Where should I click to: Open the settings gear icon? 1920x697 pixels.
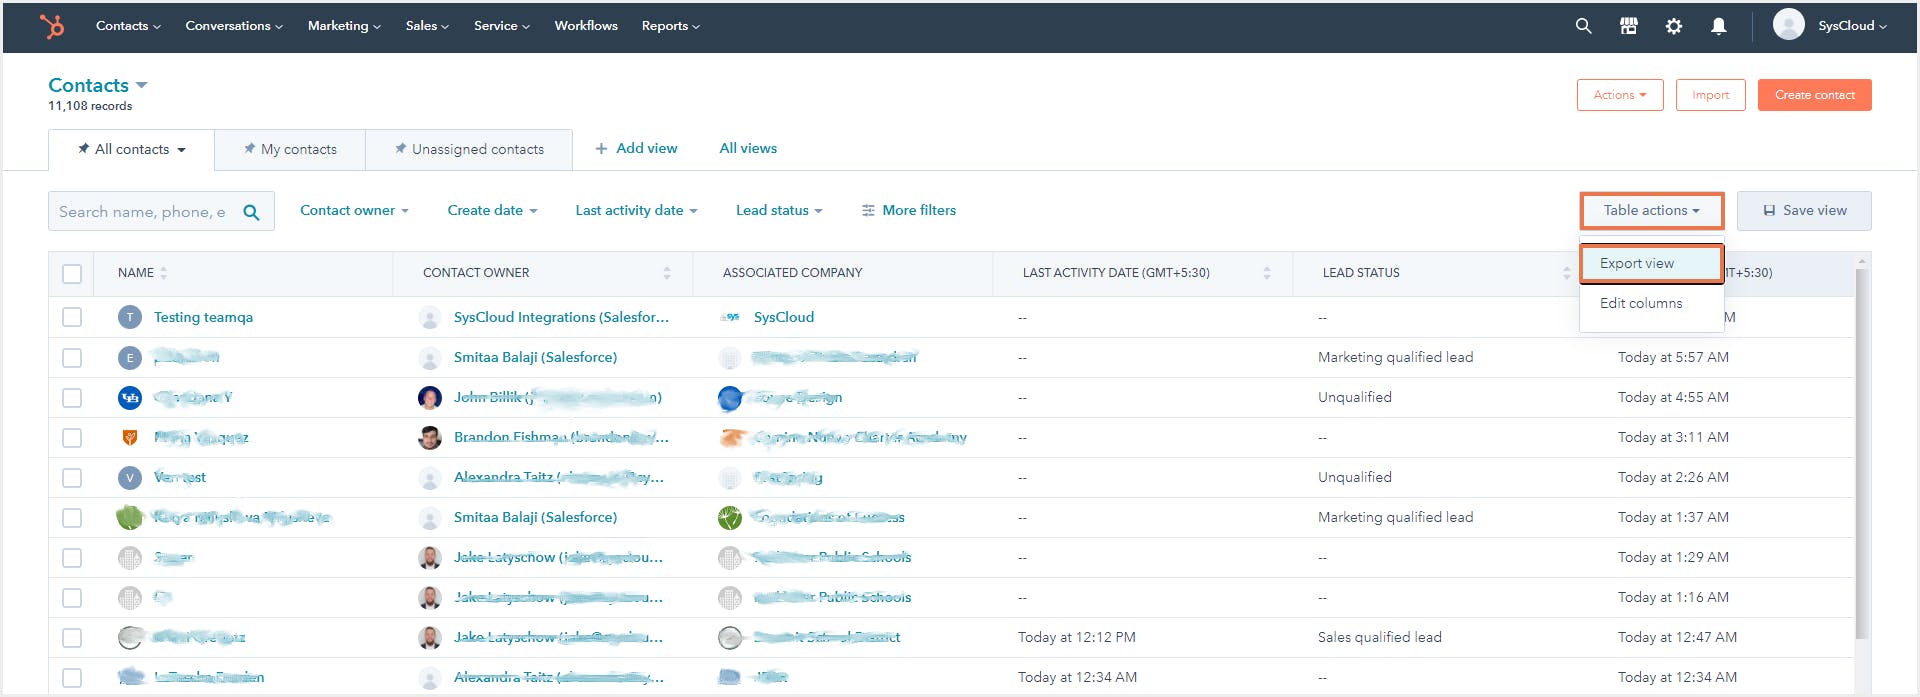[1673, 26]
